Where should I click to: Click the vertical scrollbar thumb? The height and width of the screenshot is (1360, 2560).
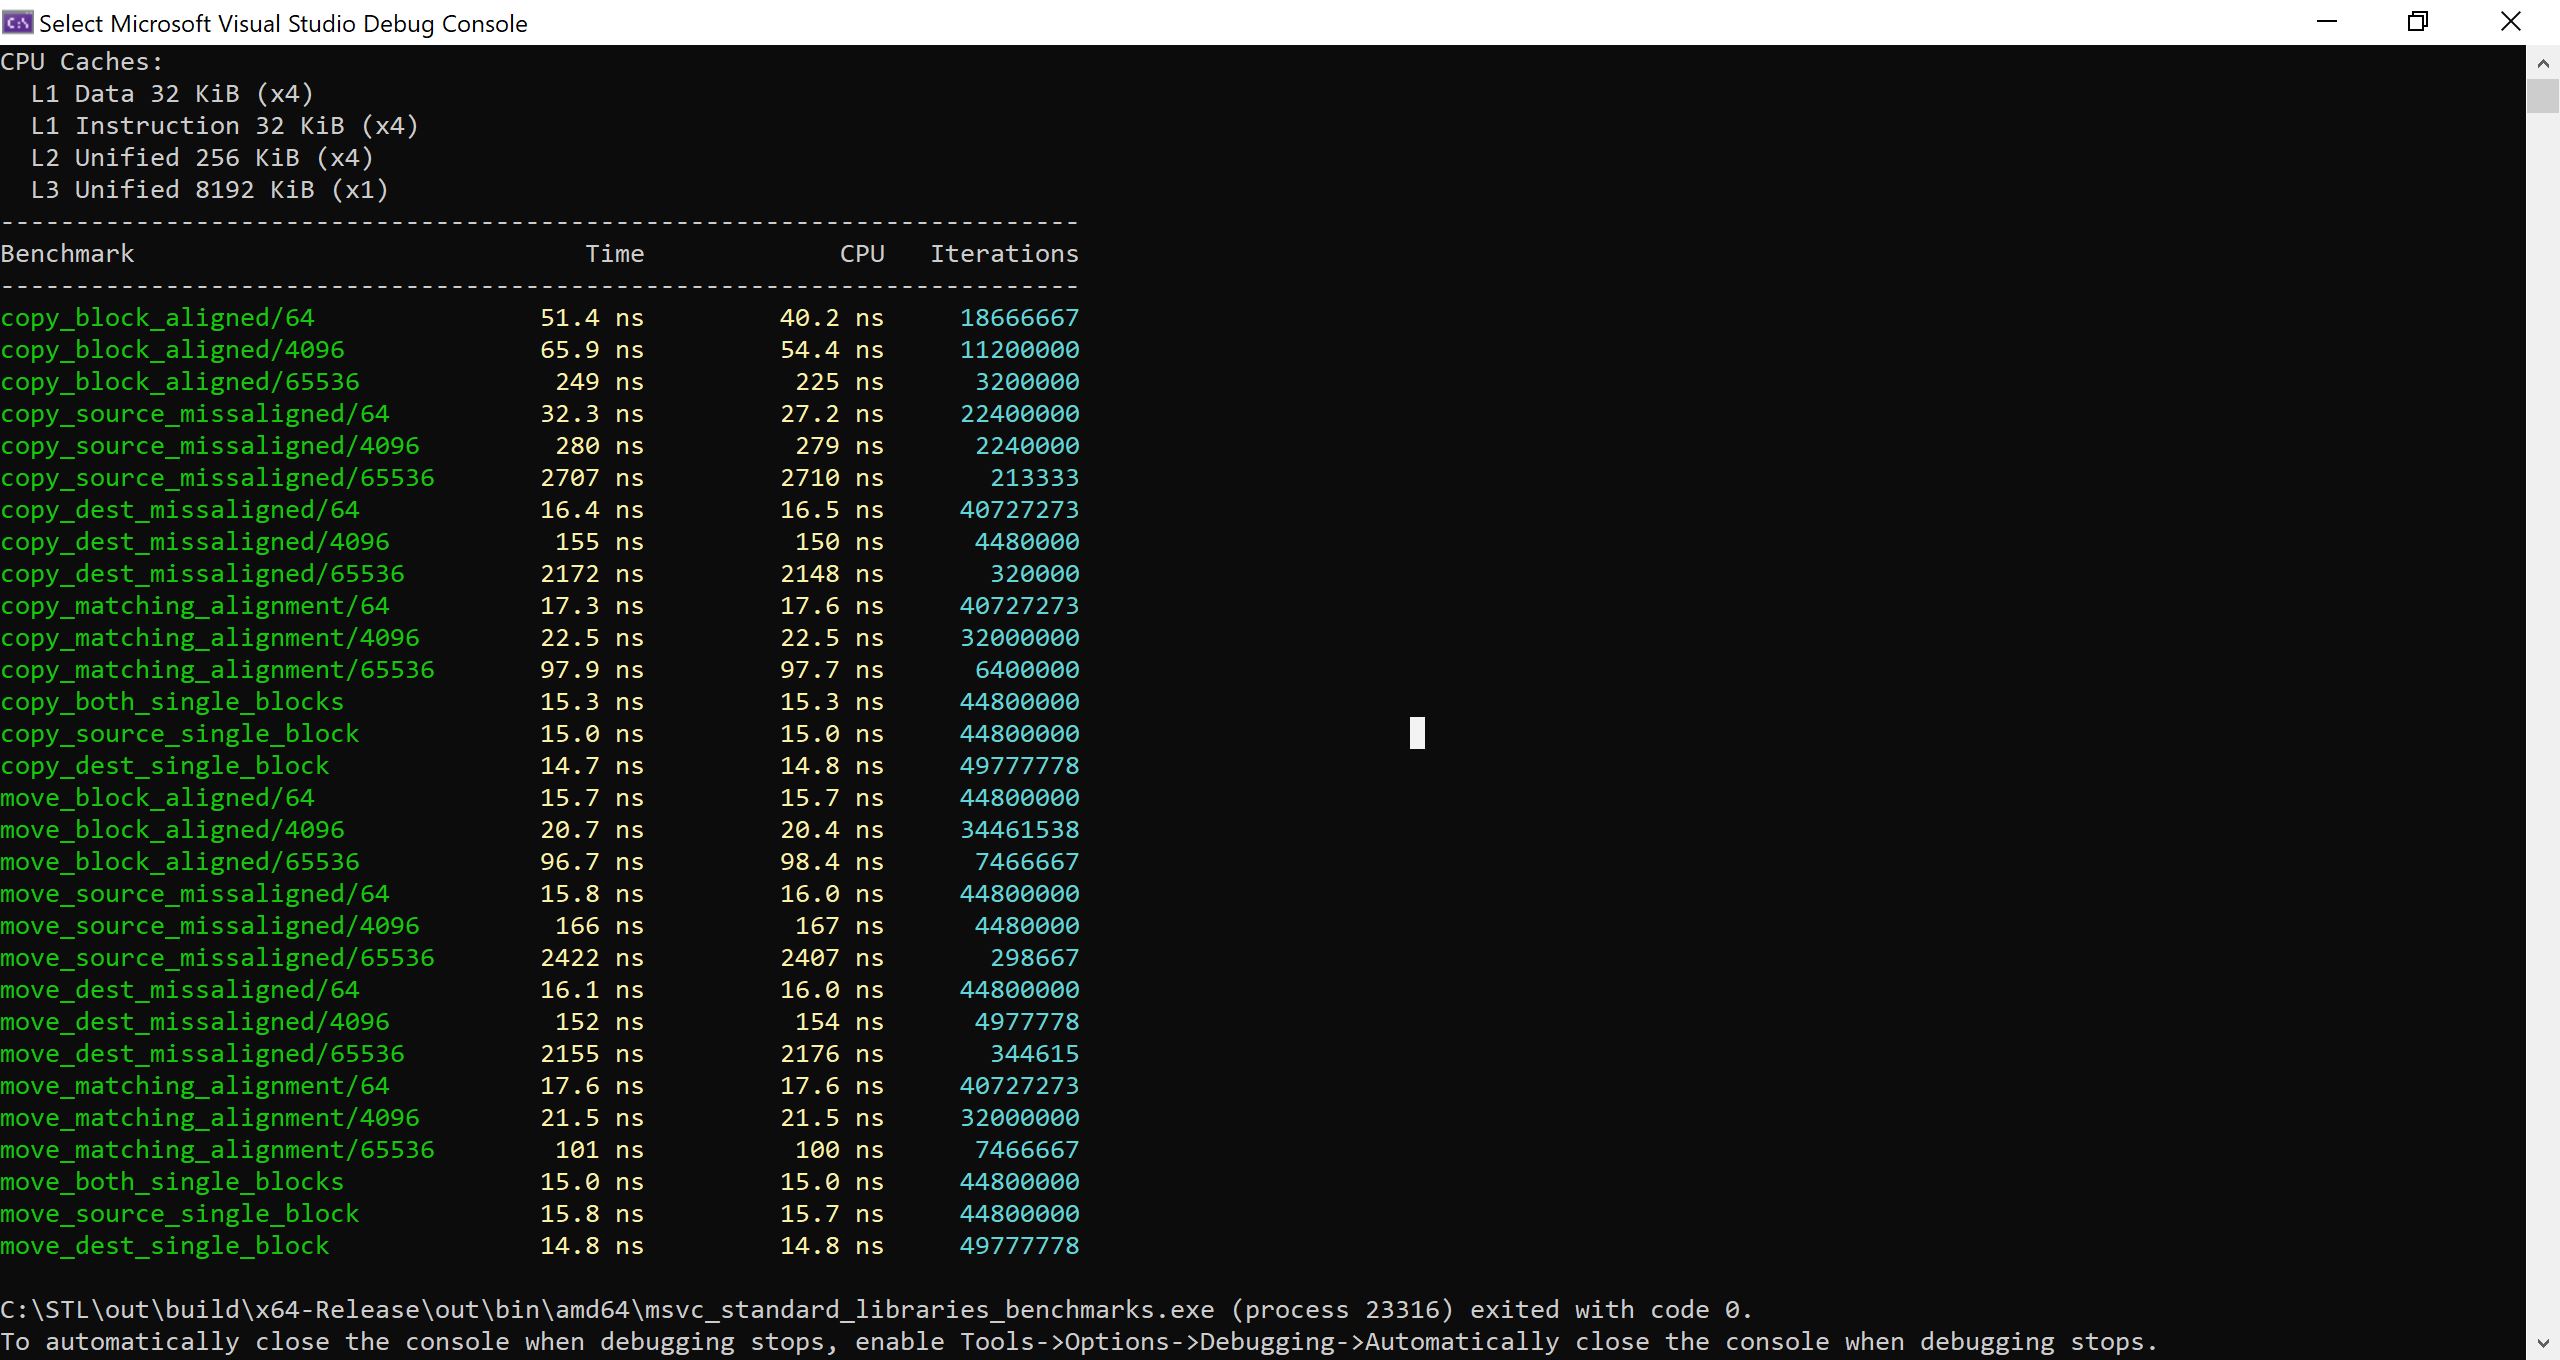pos(2542,96)
